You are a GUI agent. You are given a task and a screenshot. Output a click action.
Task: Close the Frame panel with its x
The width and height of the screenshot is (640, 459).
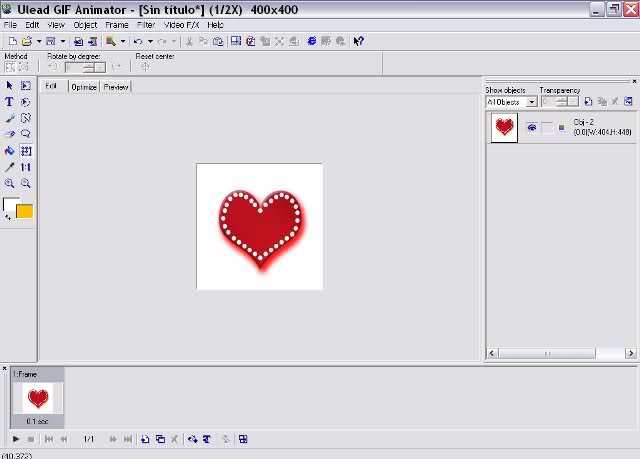click(x=4, y=368)
